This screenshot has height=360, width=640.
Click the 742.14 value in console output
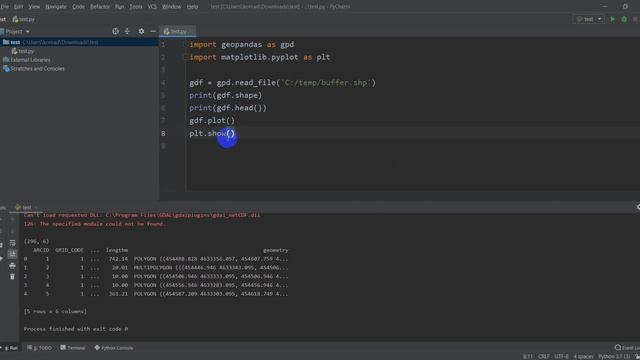(x=118, y=259)
